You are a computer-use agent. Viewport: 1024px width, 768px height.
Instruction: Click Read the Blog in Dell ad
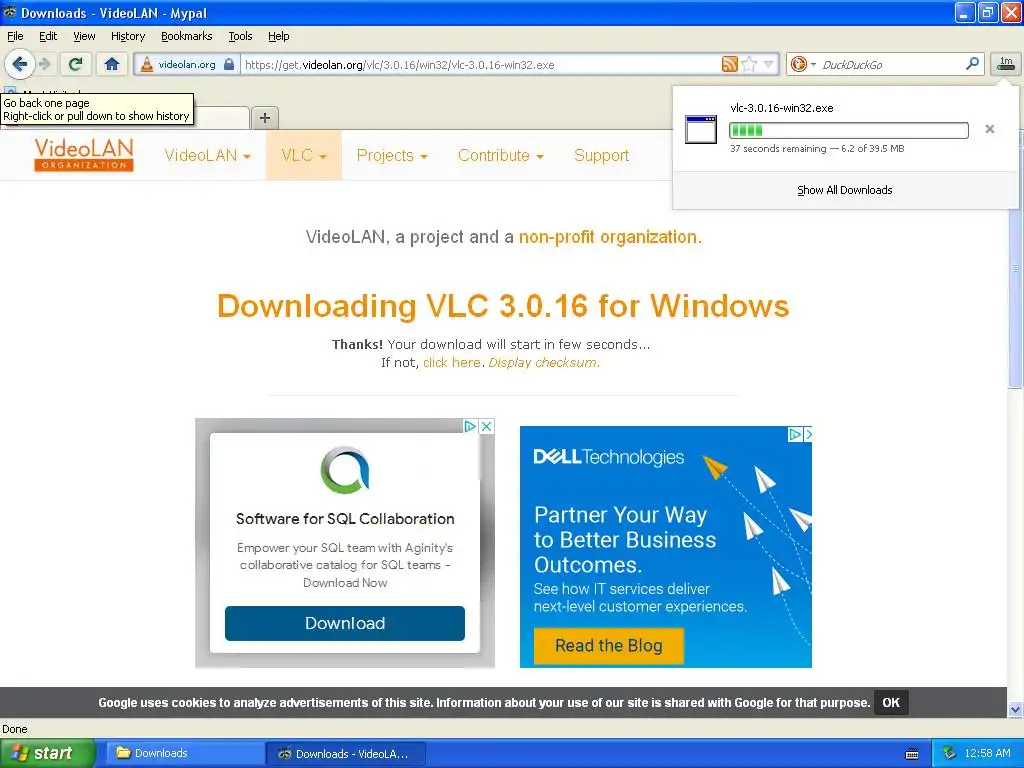point(609,646)
